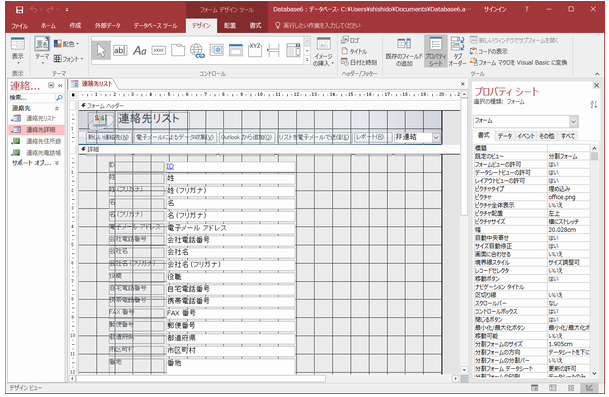609x397 pixels.
Task: Open the 表示 view button in the ribbon
Action: [x=17, y=52]
